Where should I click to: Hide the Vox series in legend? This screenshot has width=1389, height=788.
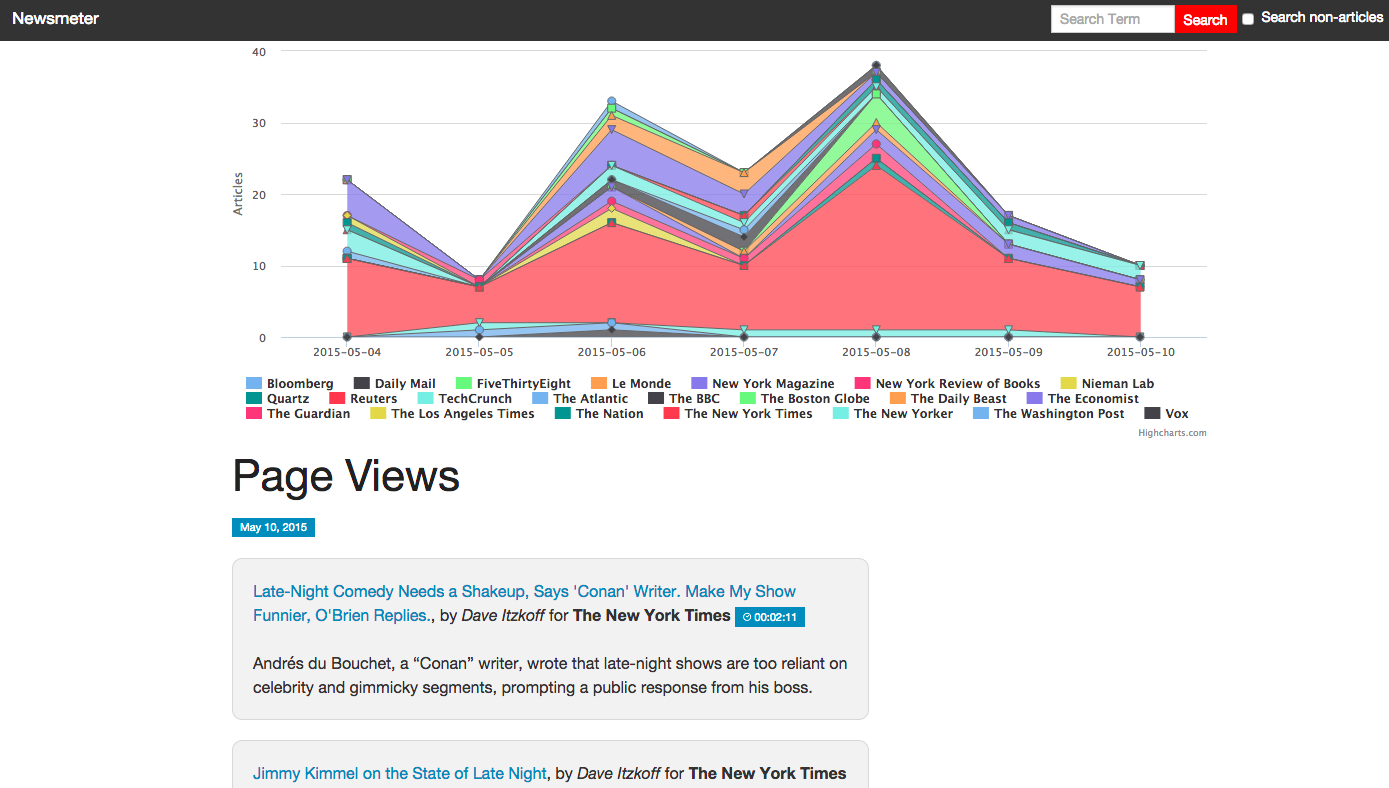(1166, 414)
